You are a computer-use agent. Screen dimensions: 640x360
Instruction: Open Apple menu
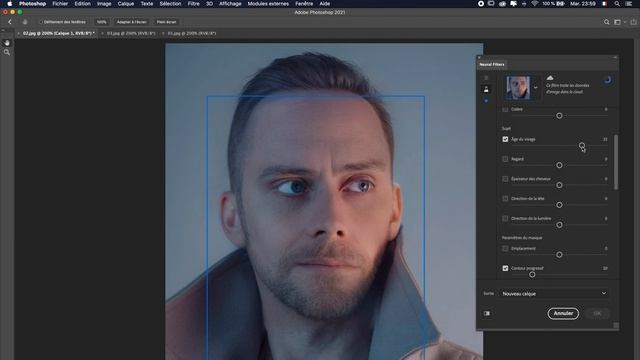(9, 4)
